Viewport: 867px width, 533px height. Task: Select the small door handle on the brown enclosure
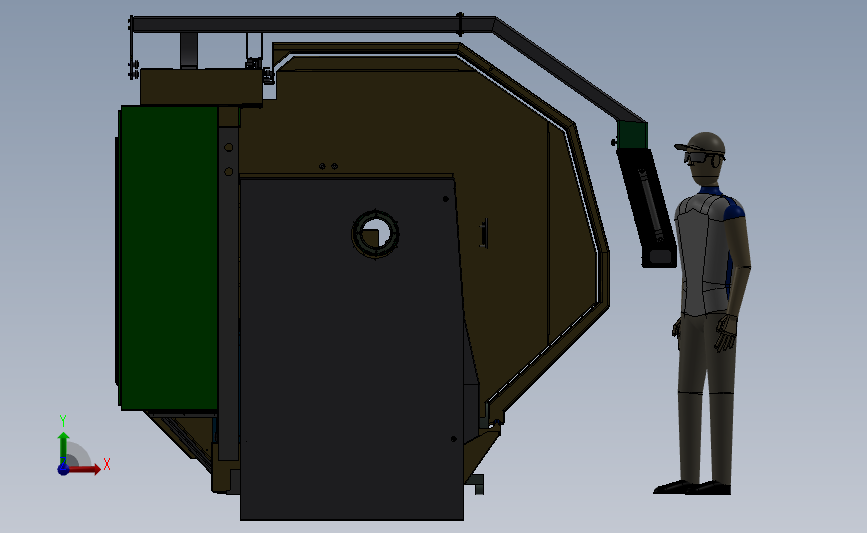[484, 233]
